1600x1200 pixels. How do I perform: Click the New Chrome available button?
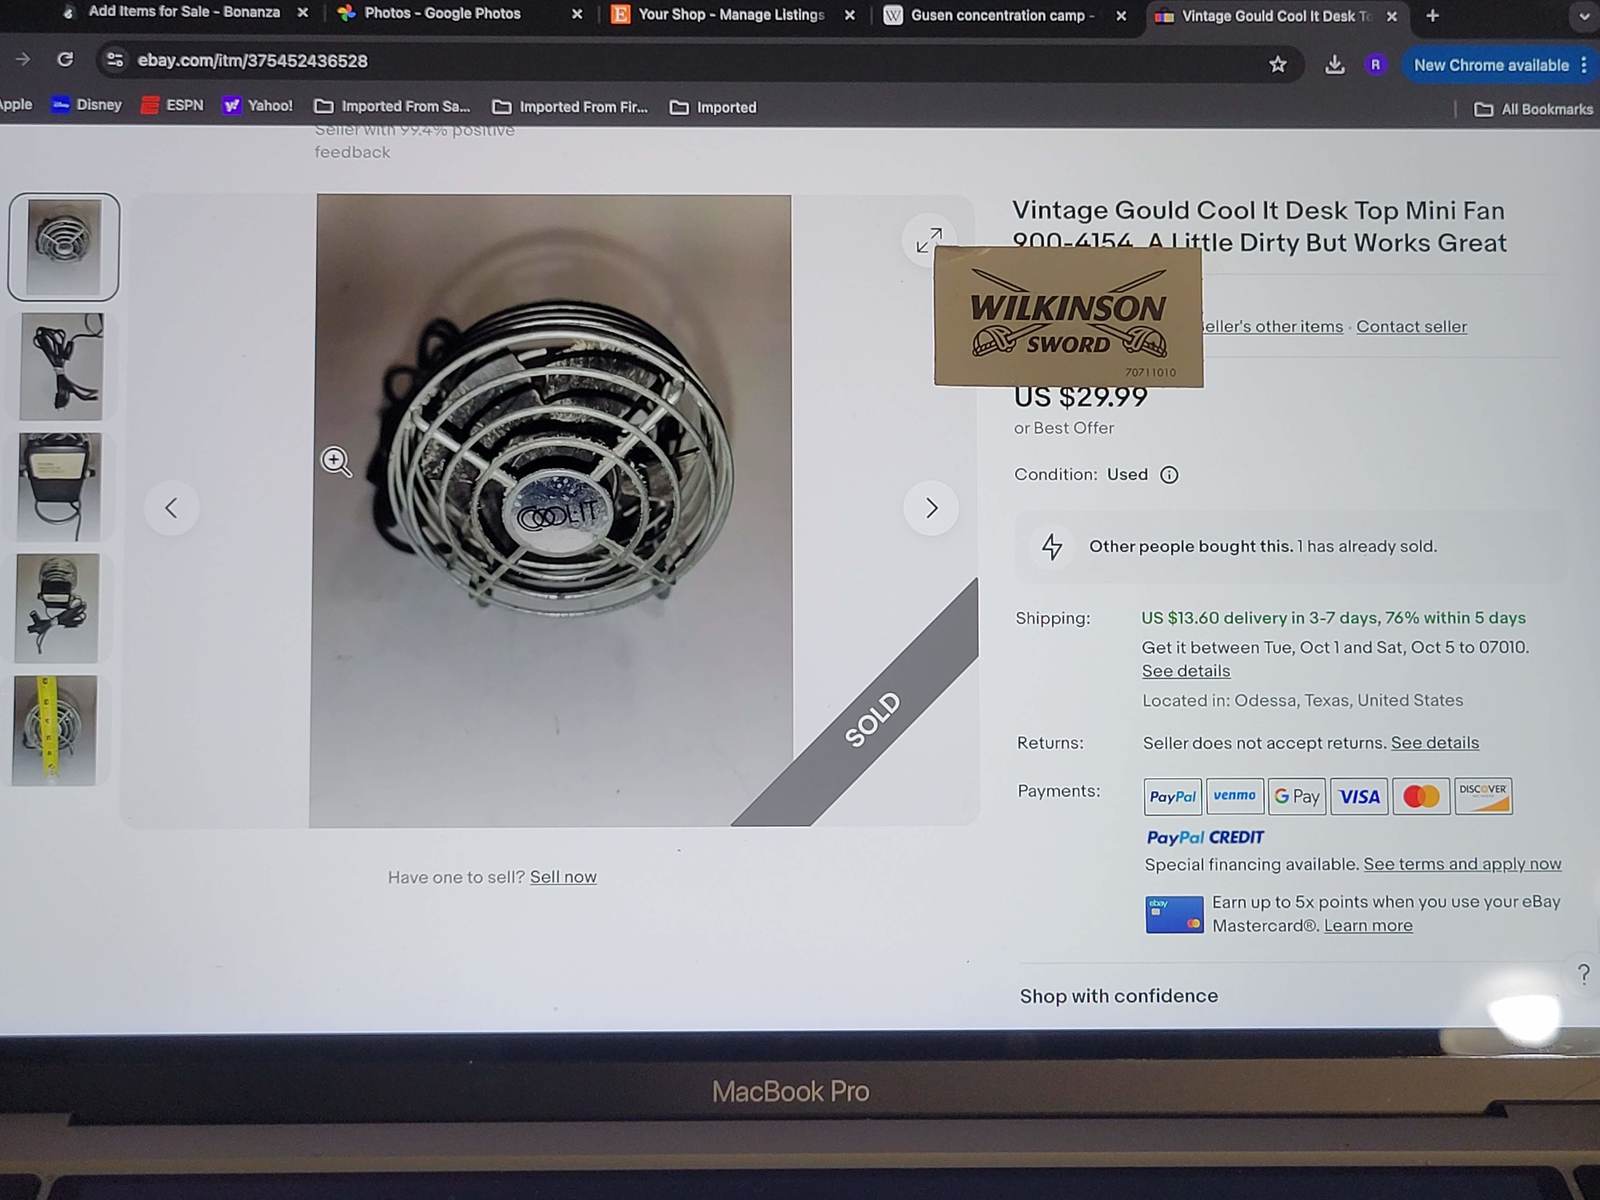pyautogui.click(x=1490, y=65)
